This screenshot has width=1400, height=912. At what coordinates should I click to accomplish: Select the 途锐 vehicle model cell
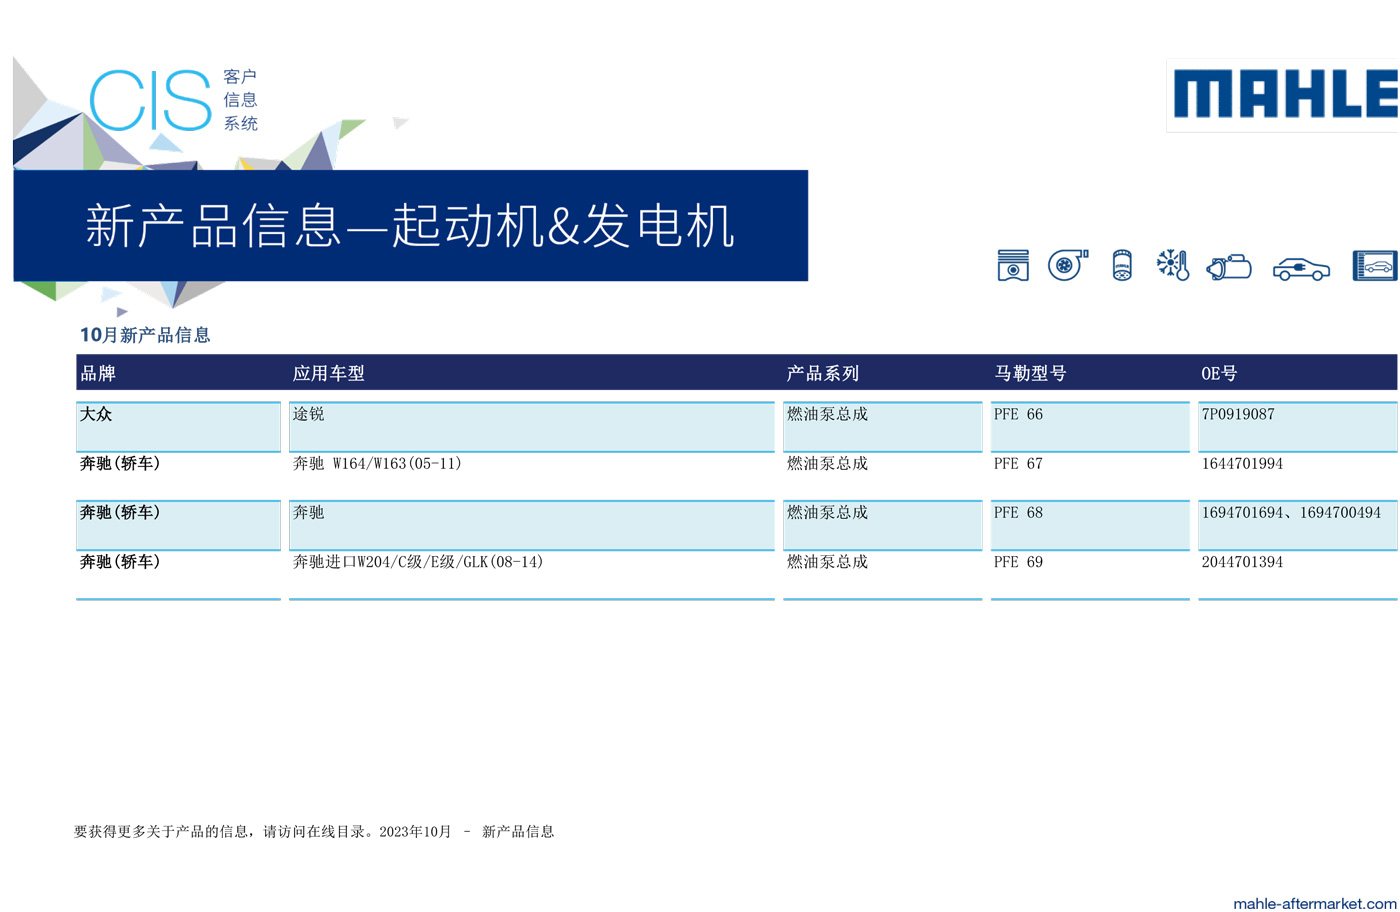click(x=531, y=427)
